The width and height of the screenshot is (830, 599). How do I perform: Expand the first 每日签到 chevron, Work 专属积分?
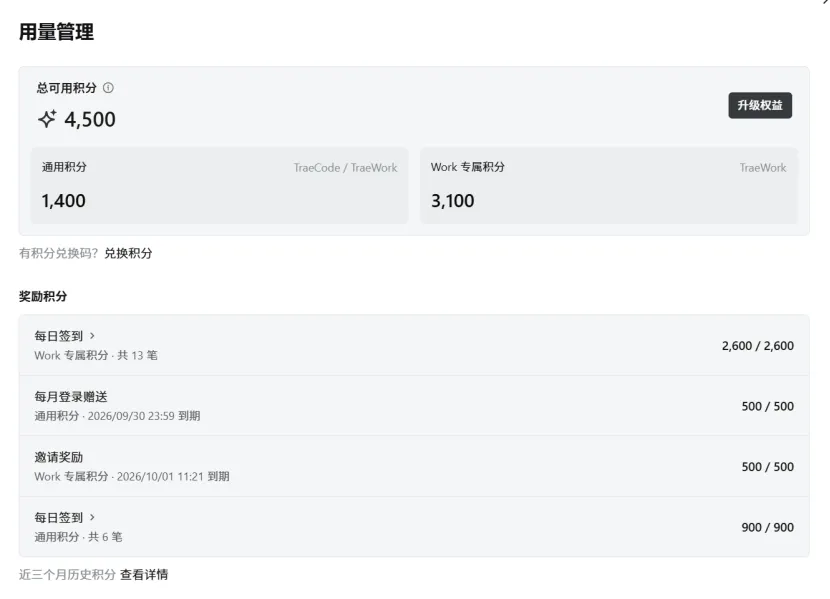click(92, 335)
